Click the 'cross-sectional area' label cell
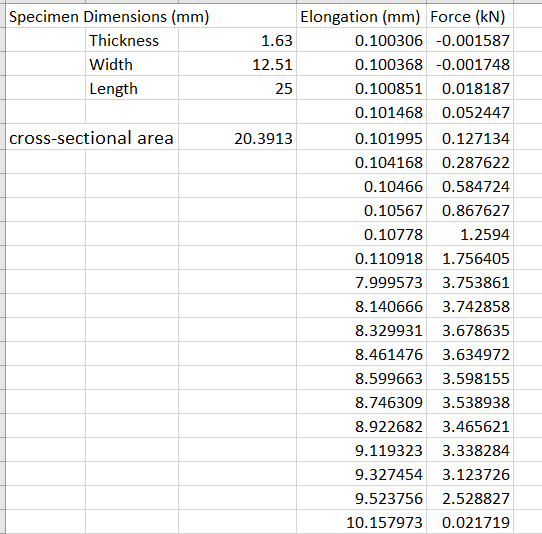 pos(92,137)
